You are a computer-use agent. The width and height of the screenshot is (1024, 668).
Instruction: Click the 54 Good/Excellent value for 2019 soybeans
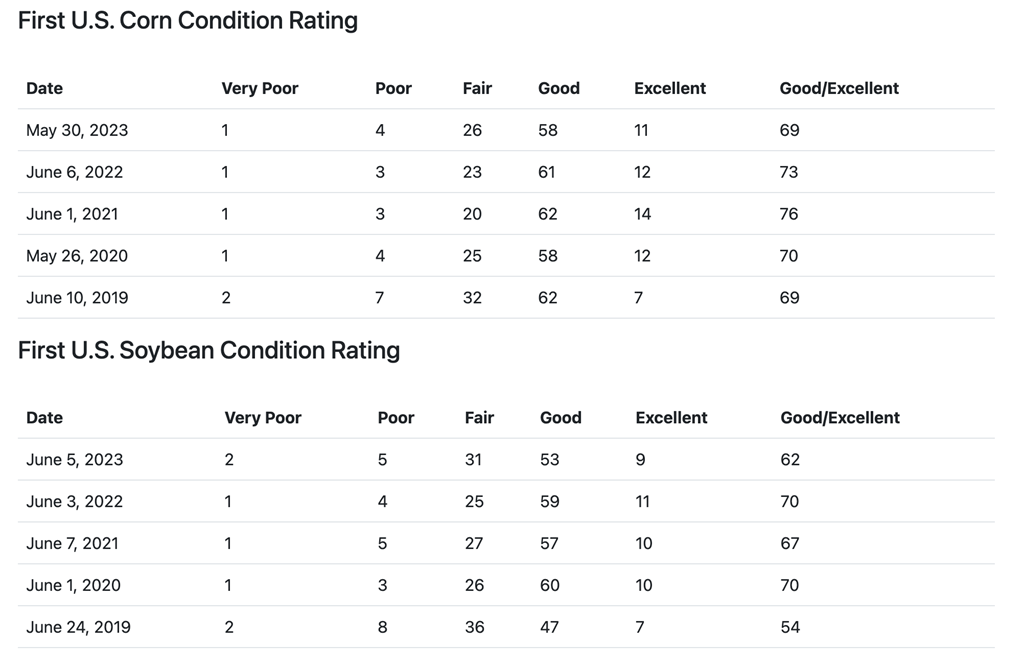790,628
